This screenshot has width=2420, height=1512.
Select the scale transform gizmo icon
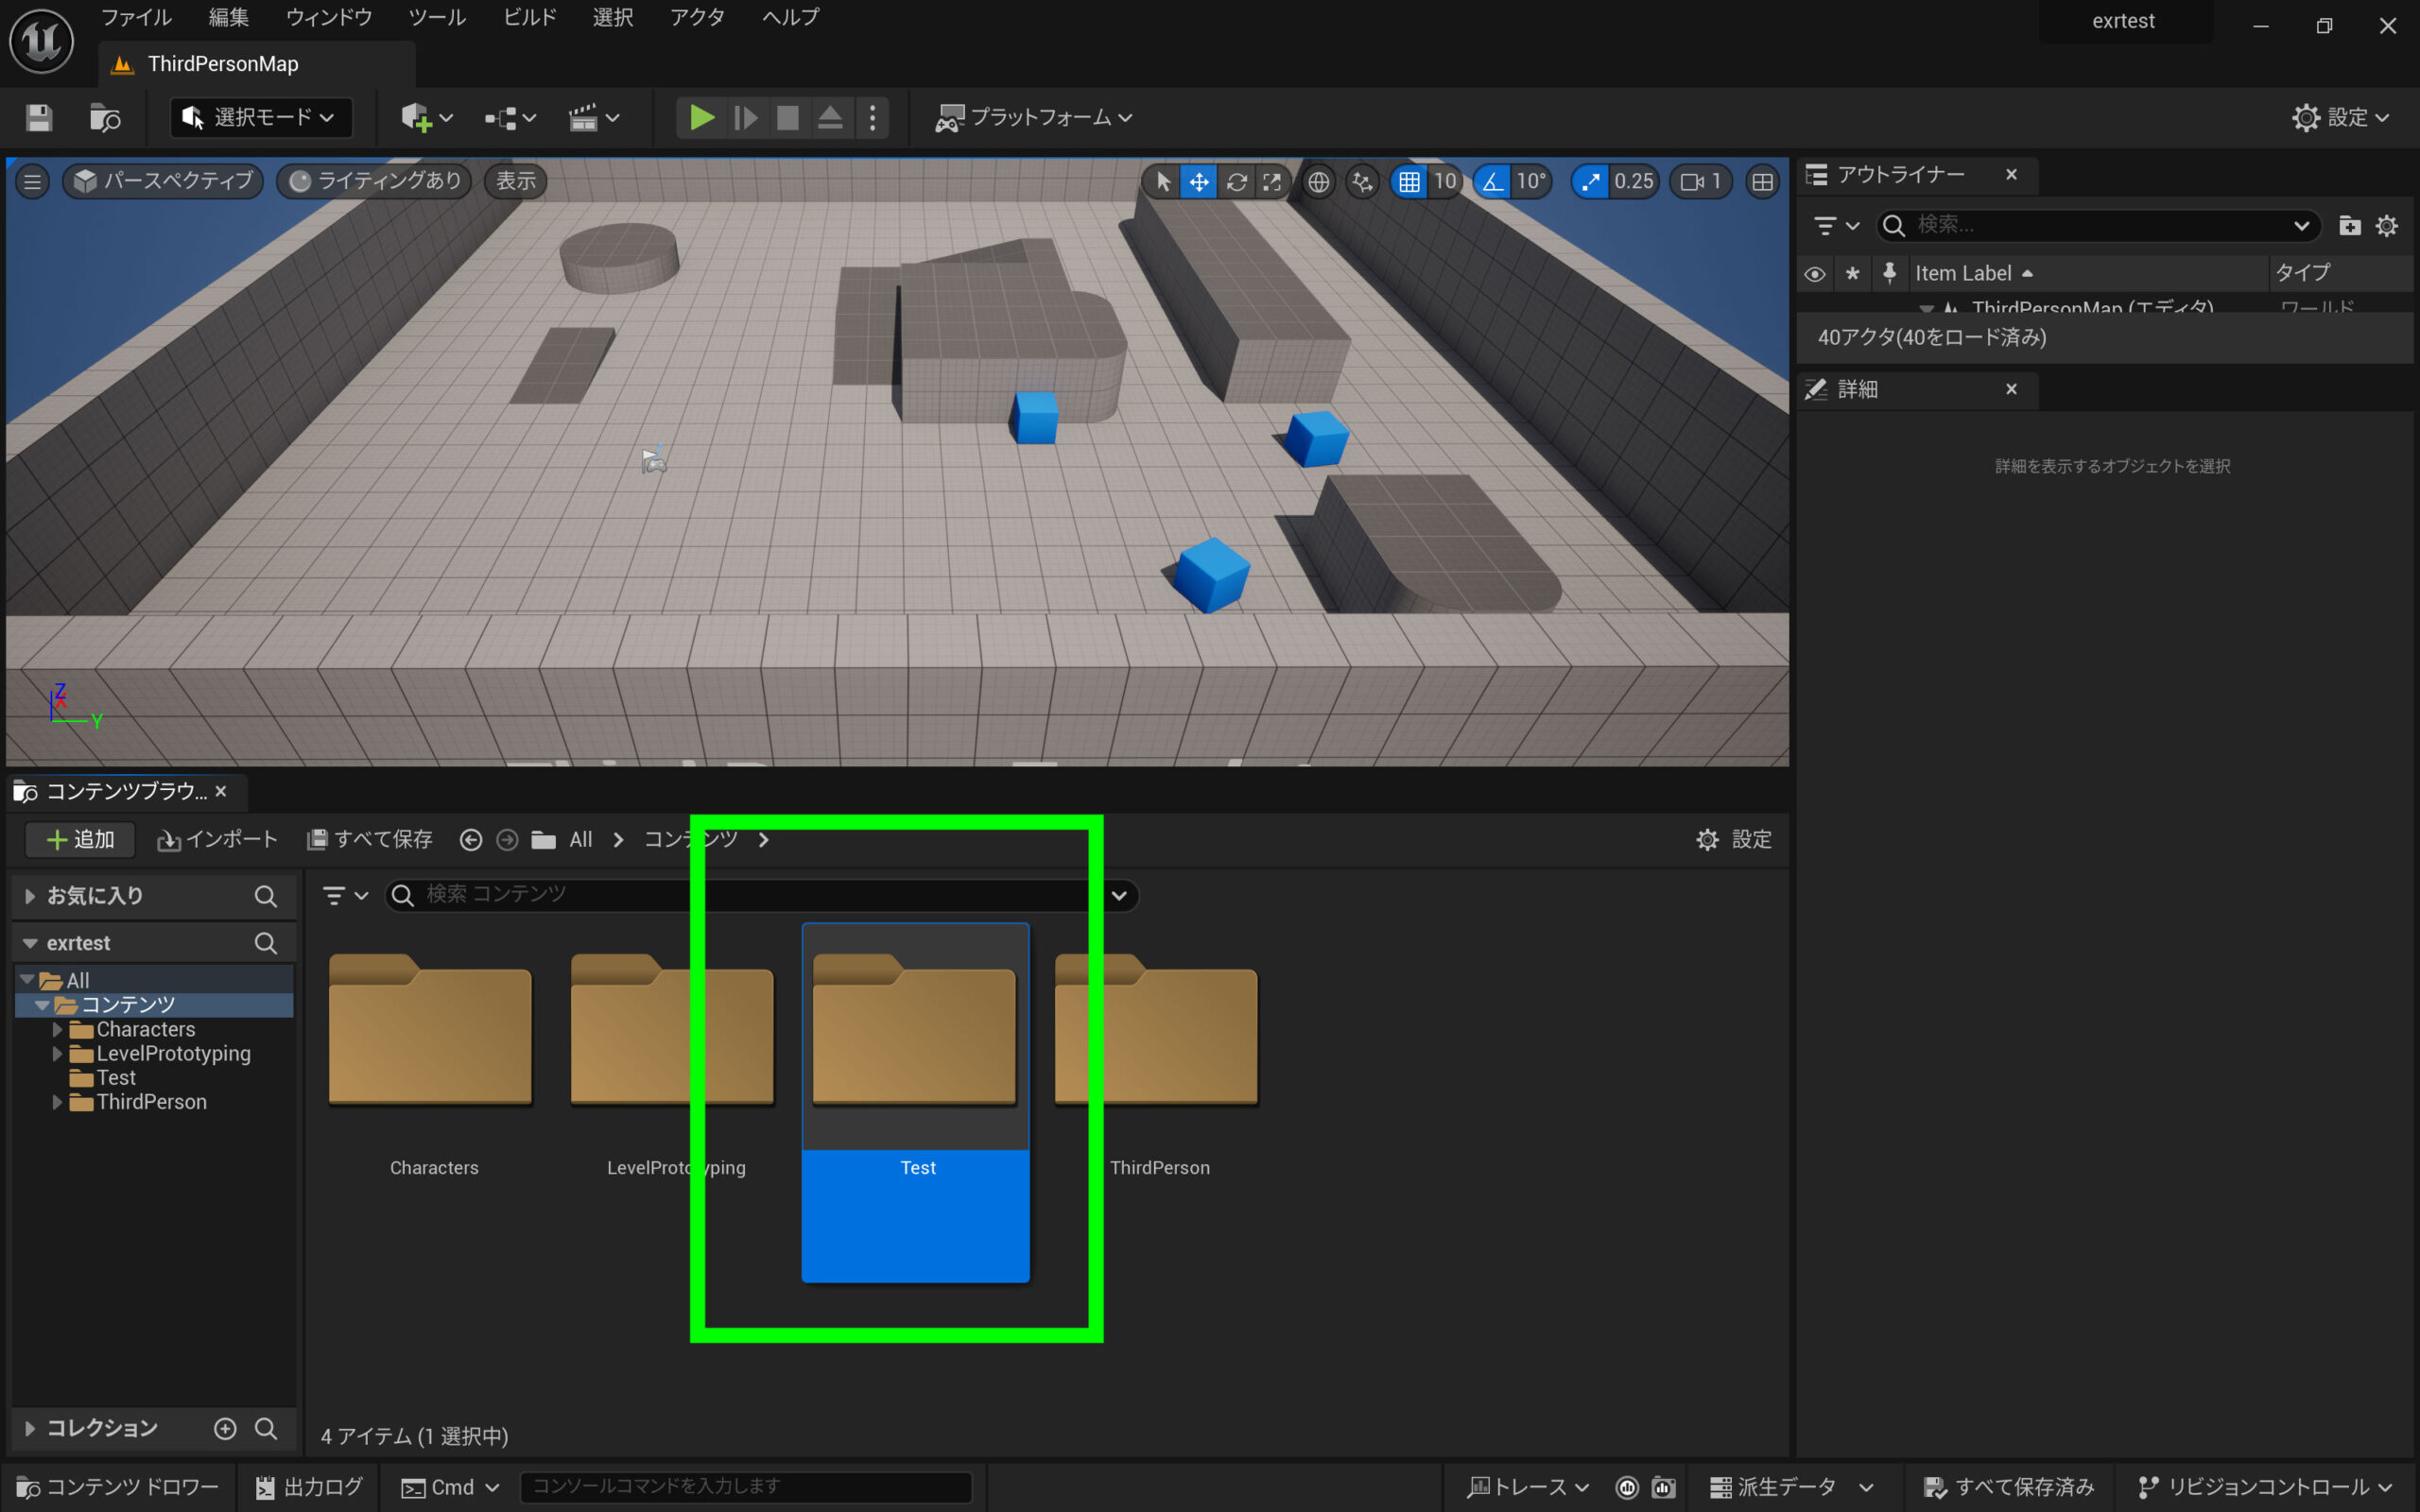[x=1272, y=181]
